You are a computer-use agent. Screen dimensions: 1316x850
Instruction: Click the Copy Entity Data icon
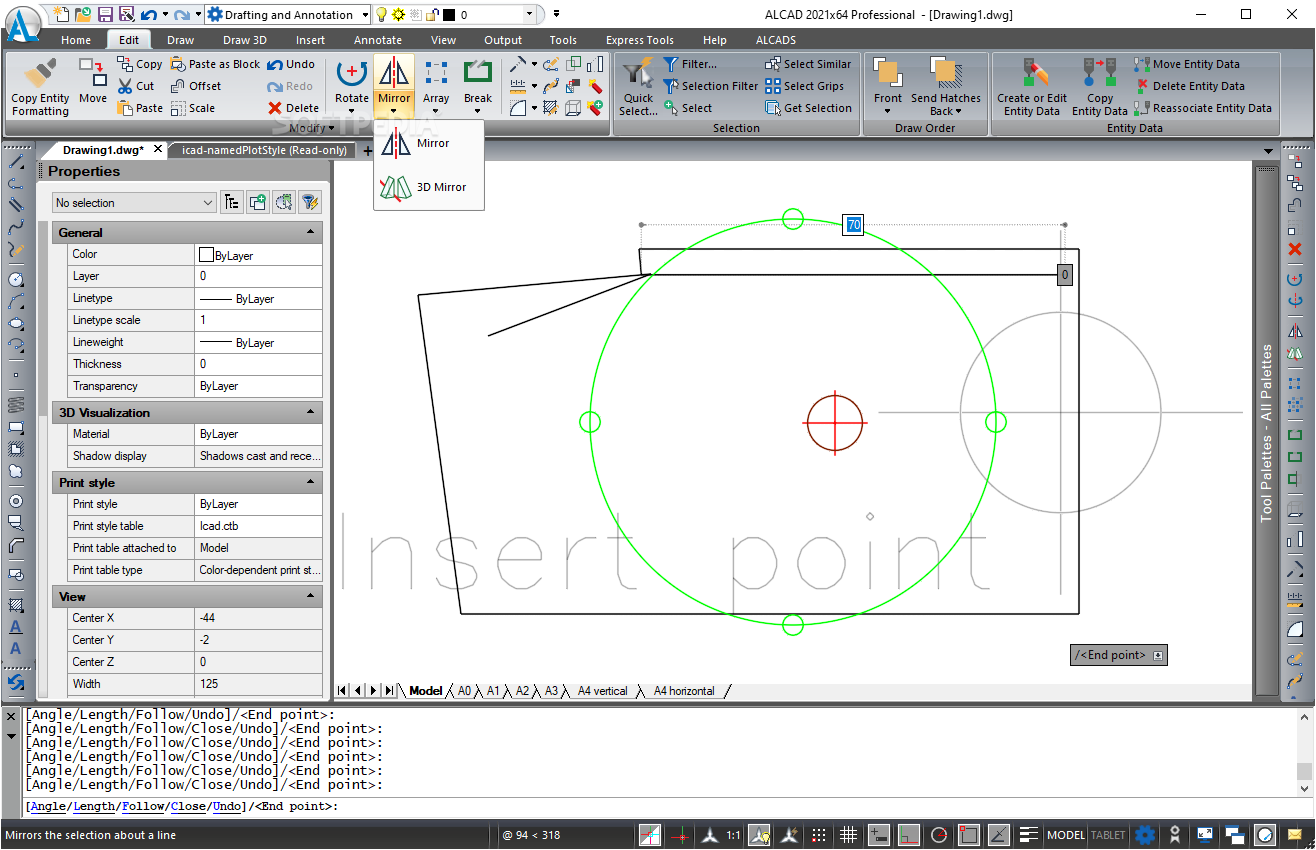tap(1100, 73)
